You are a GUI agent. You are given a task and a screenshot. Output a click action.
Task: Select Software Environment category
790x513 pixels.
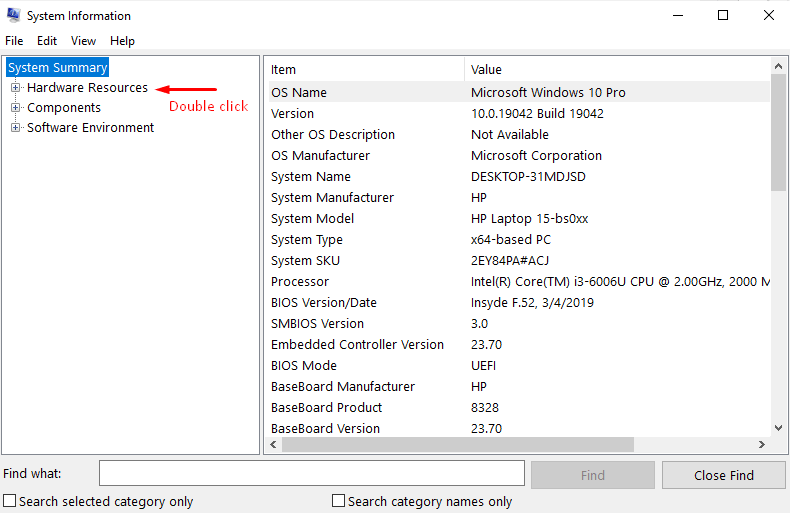pyautogui.click(x=90, y=128)
